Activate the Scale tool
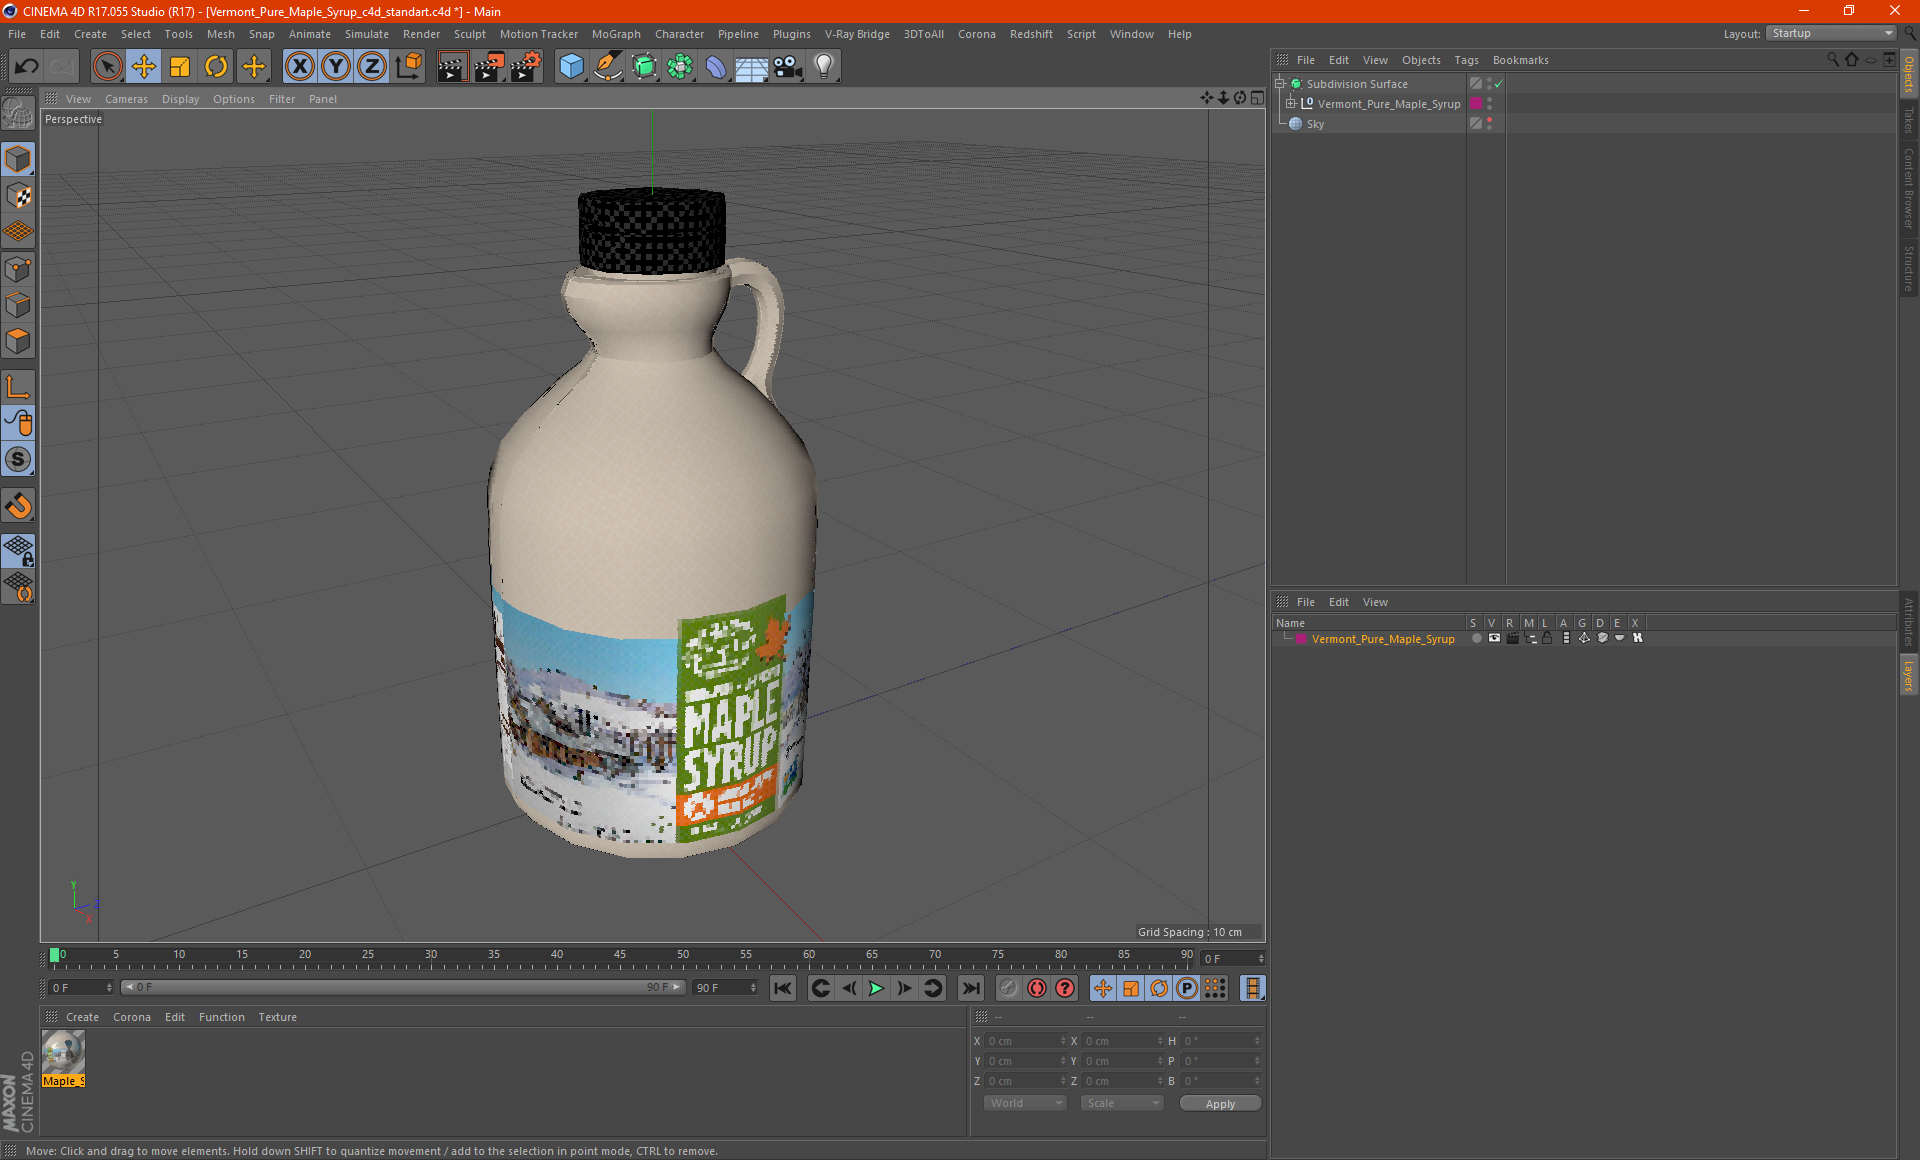 180,67
